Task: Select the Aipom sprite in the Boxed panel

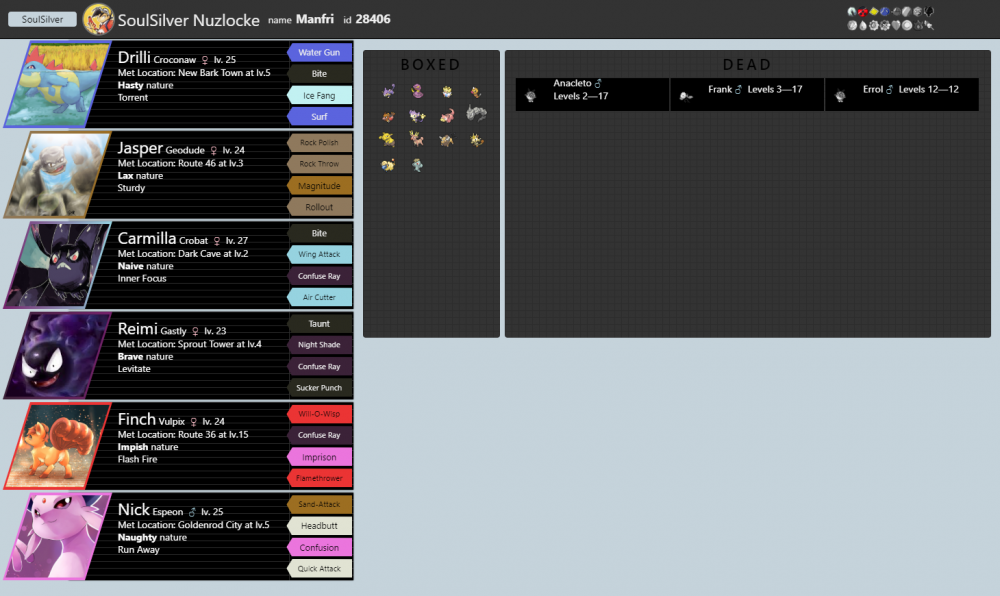Action: point(415,116)
